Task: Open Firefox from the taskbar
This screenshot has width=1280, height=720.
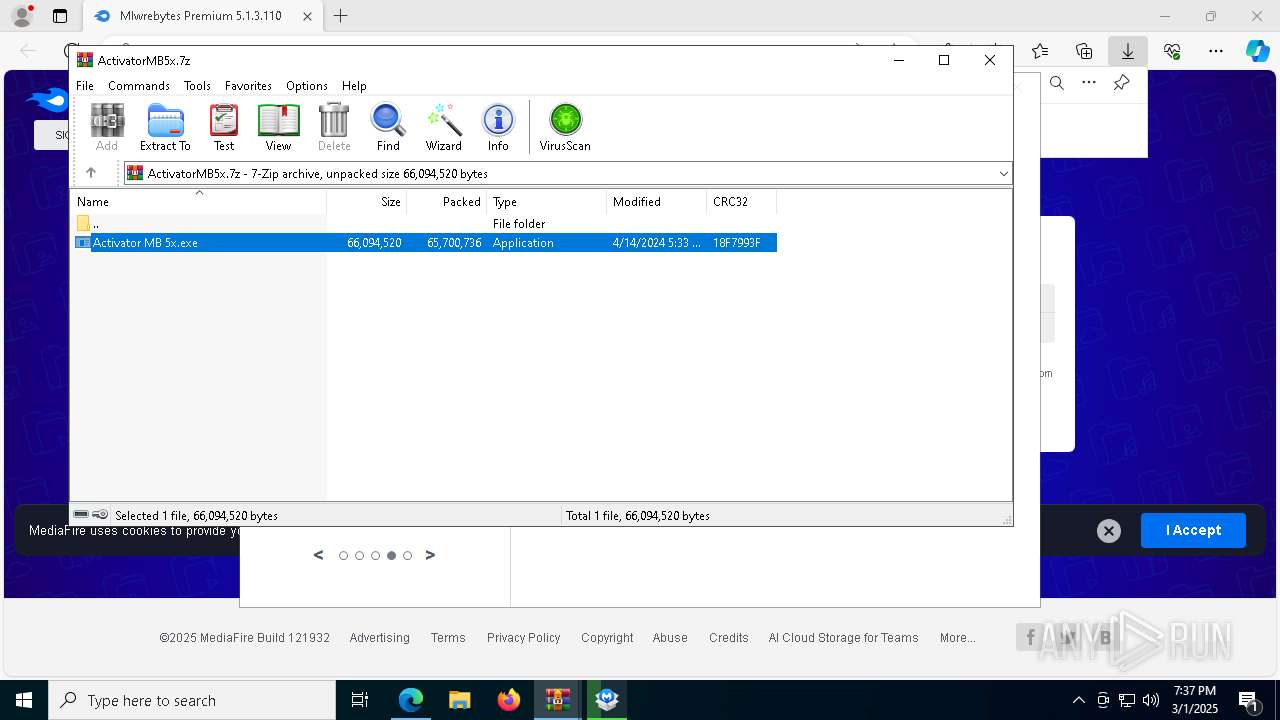Action: pos(509,700)
